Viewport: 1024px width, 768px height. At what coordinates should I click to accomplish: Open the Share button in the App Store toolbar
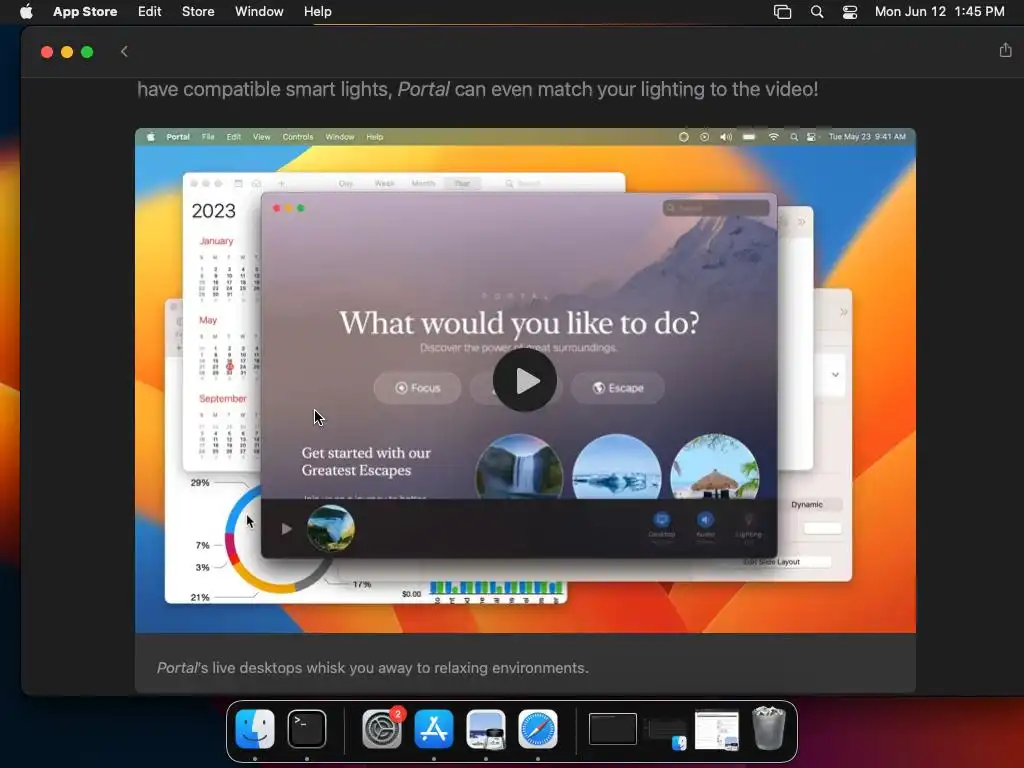point(1005,50)
